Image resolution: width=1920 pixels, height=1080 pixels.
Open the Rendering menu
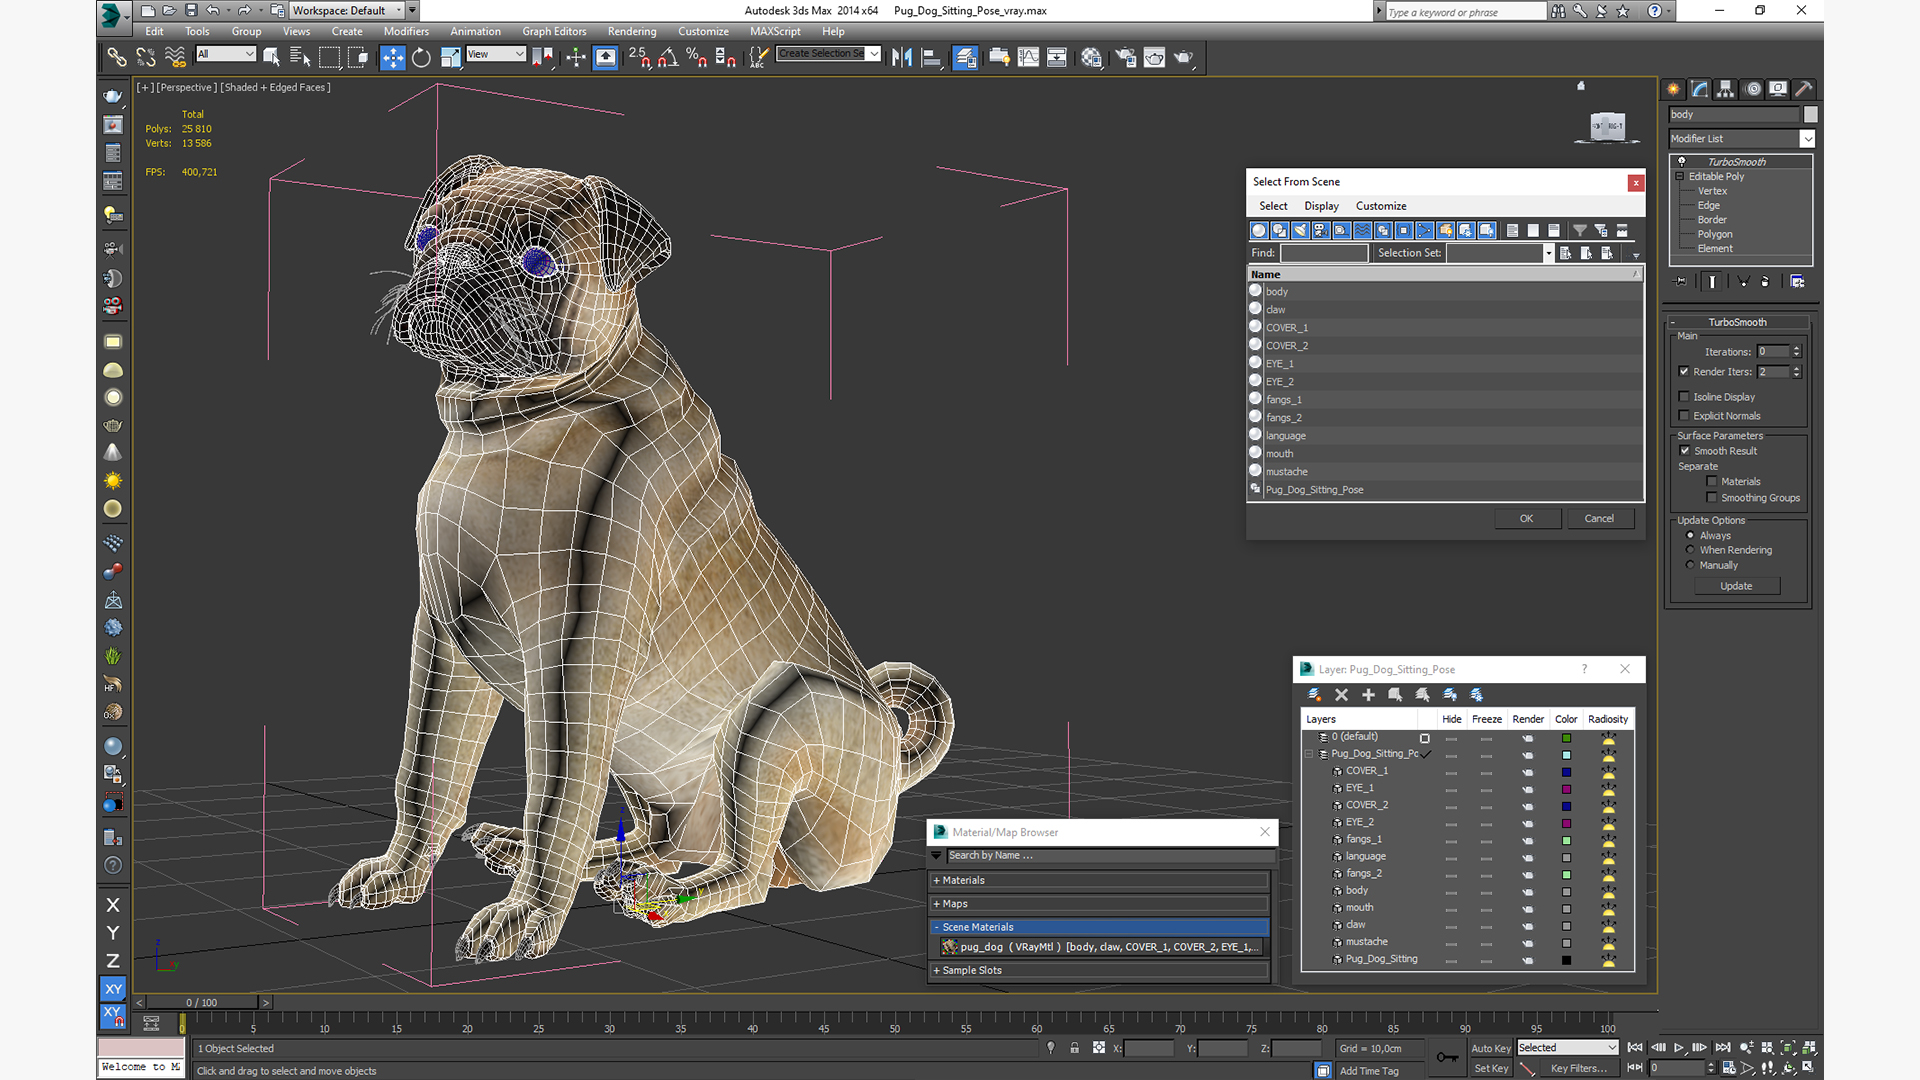(x=632, y=32)
